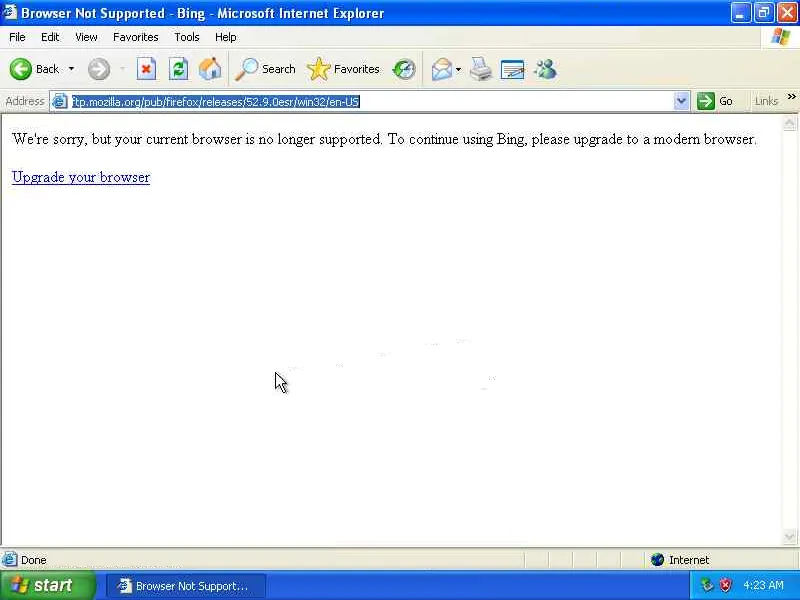This screenshot has height=600, width=800.
Task: Launch the Messenger people icon
Action: [x=545, y=69]
